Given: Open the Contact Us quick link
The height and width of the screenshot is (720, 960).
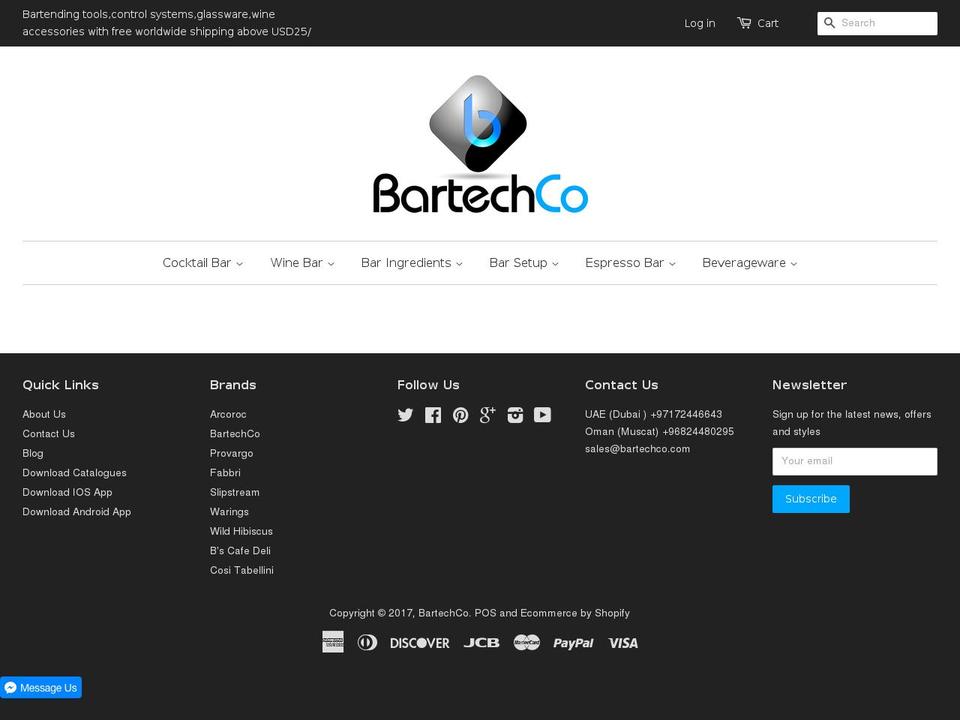Looking at the screenshot, I should coord(48,434).
